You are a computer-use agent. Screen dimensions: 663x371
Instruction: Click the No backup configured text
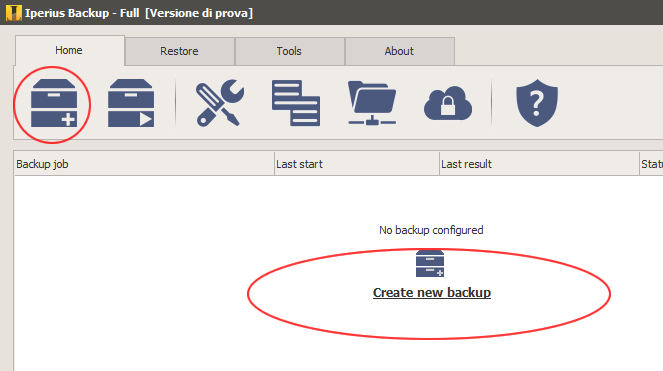pos(431,230)
